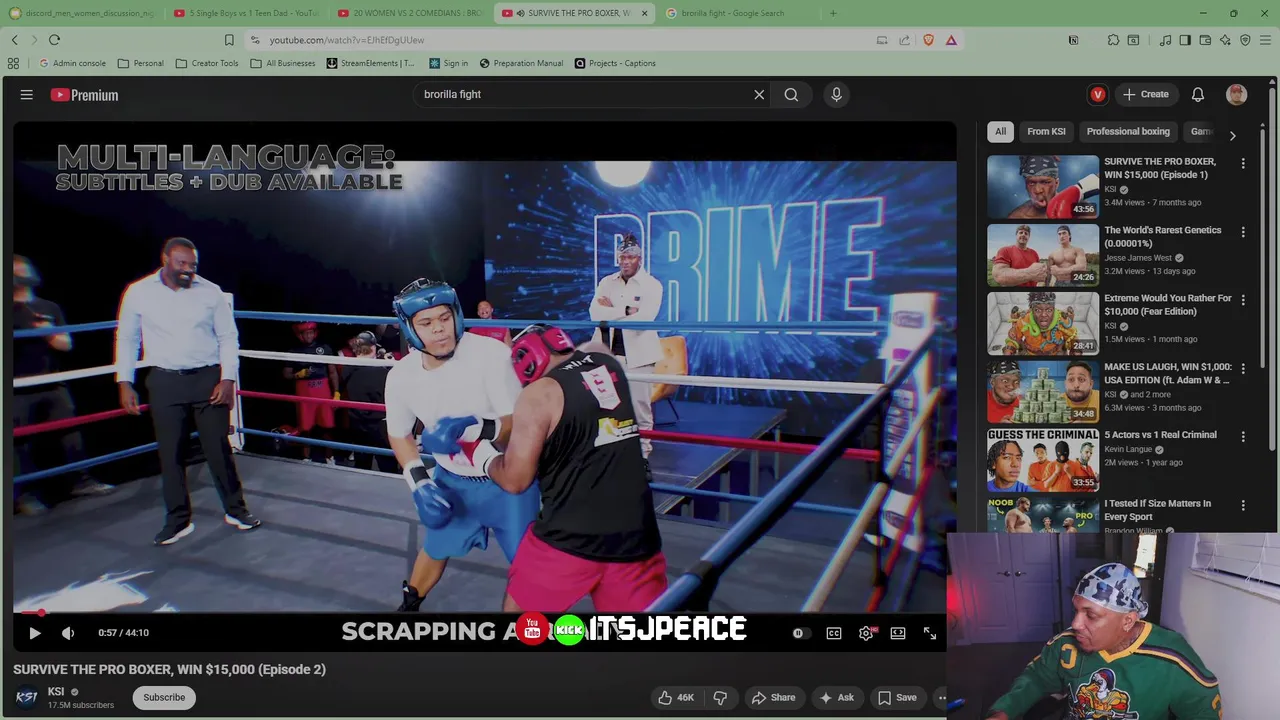
Task: Show more filter chips arrow
Action: tap(1232, 135)
